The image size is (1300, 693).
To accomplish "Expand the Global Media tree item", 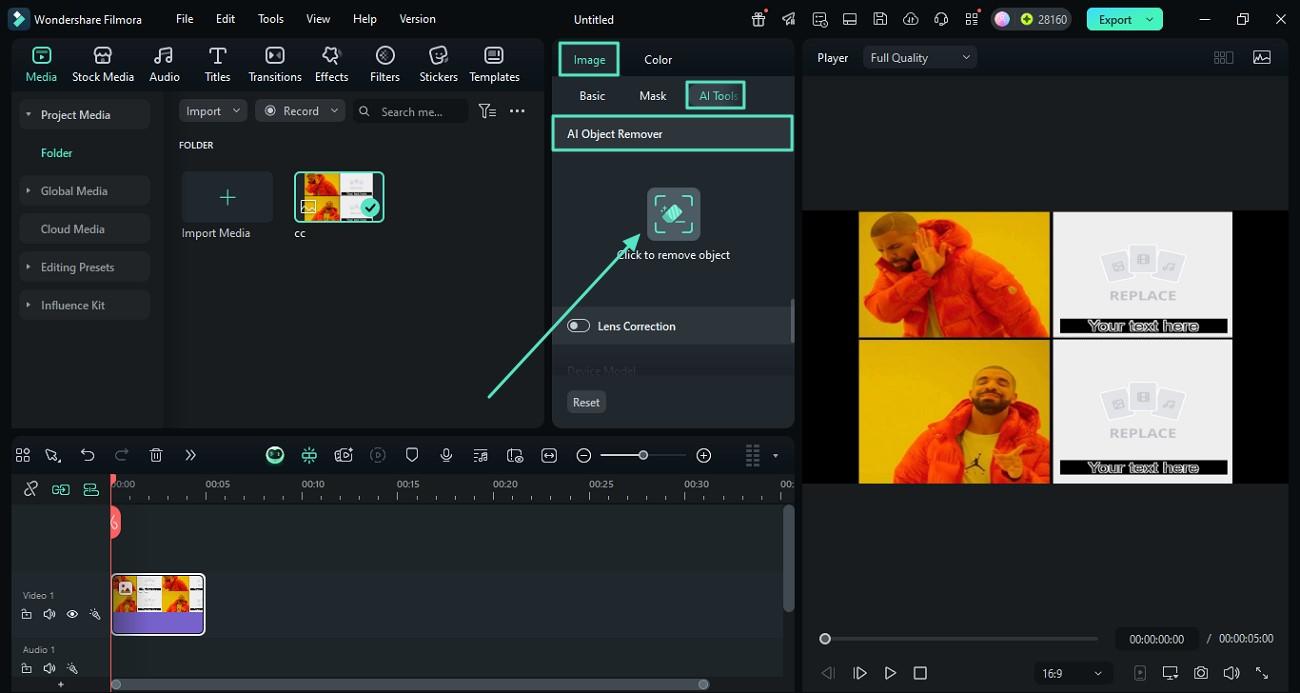I will click(x=28, y=191).
